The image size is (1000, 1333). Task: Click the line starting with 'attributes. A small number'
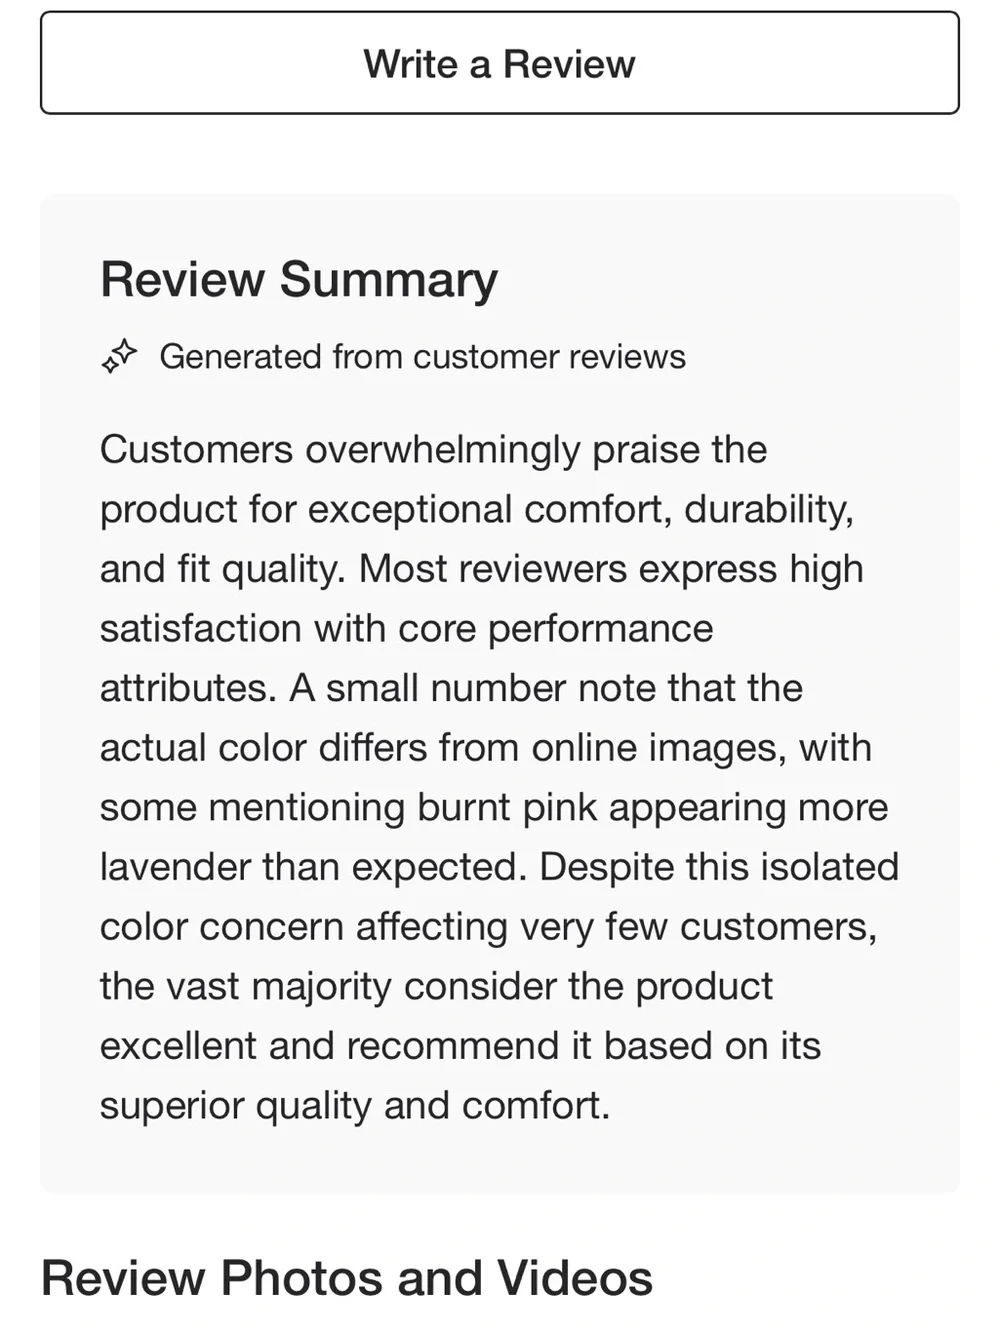(x=451, y=688)
